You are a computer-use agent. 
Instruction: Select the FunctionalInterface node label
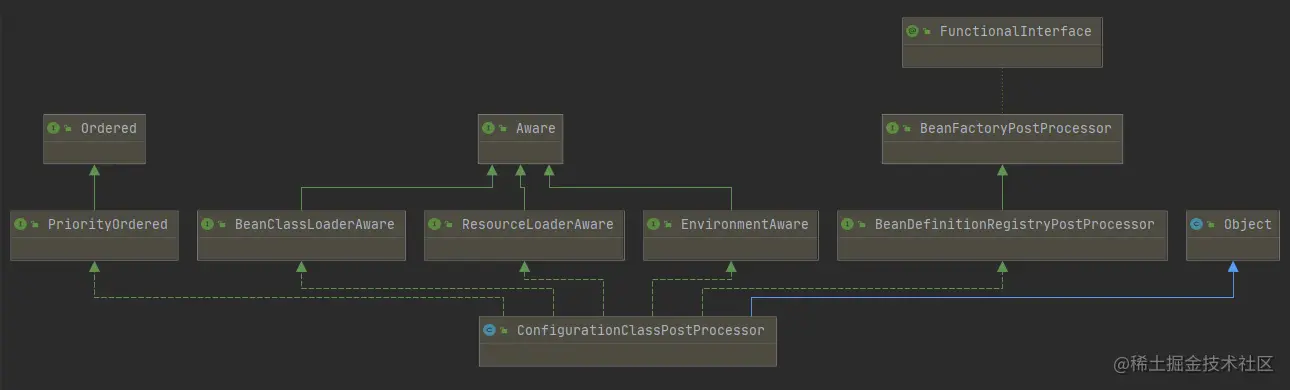[x=1015, y=32]
